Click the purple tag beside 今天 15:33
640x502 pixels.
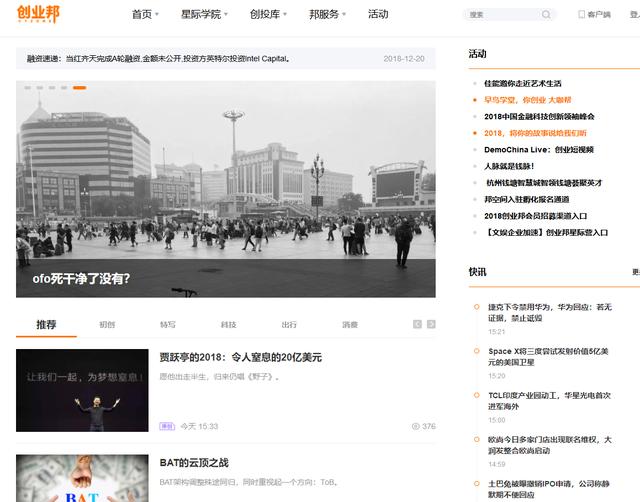pyautogui.click(x=167, y=426)
